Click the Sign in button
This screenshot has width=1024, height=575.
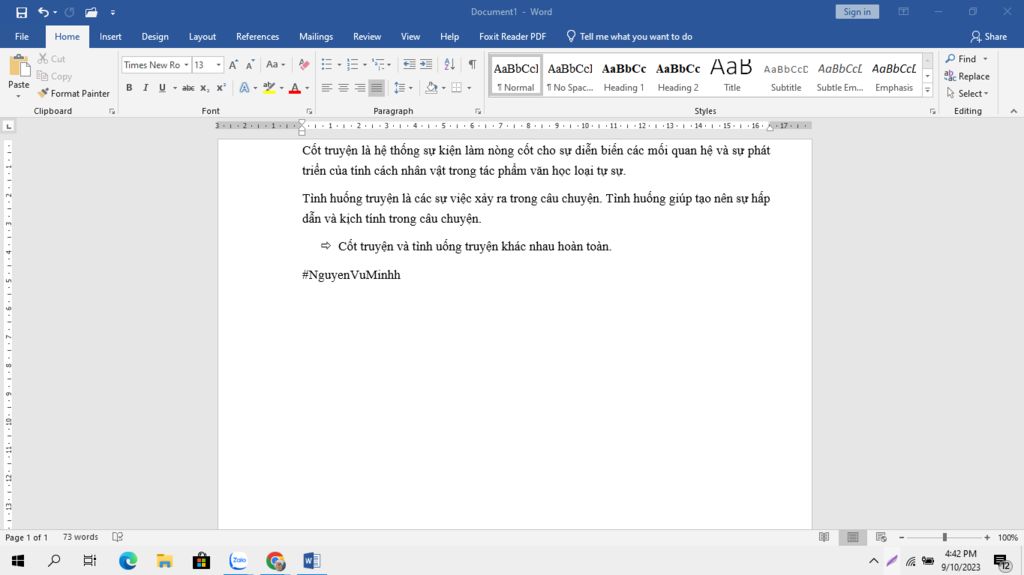(x=857, y=12)
